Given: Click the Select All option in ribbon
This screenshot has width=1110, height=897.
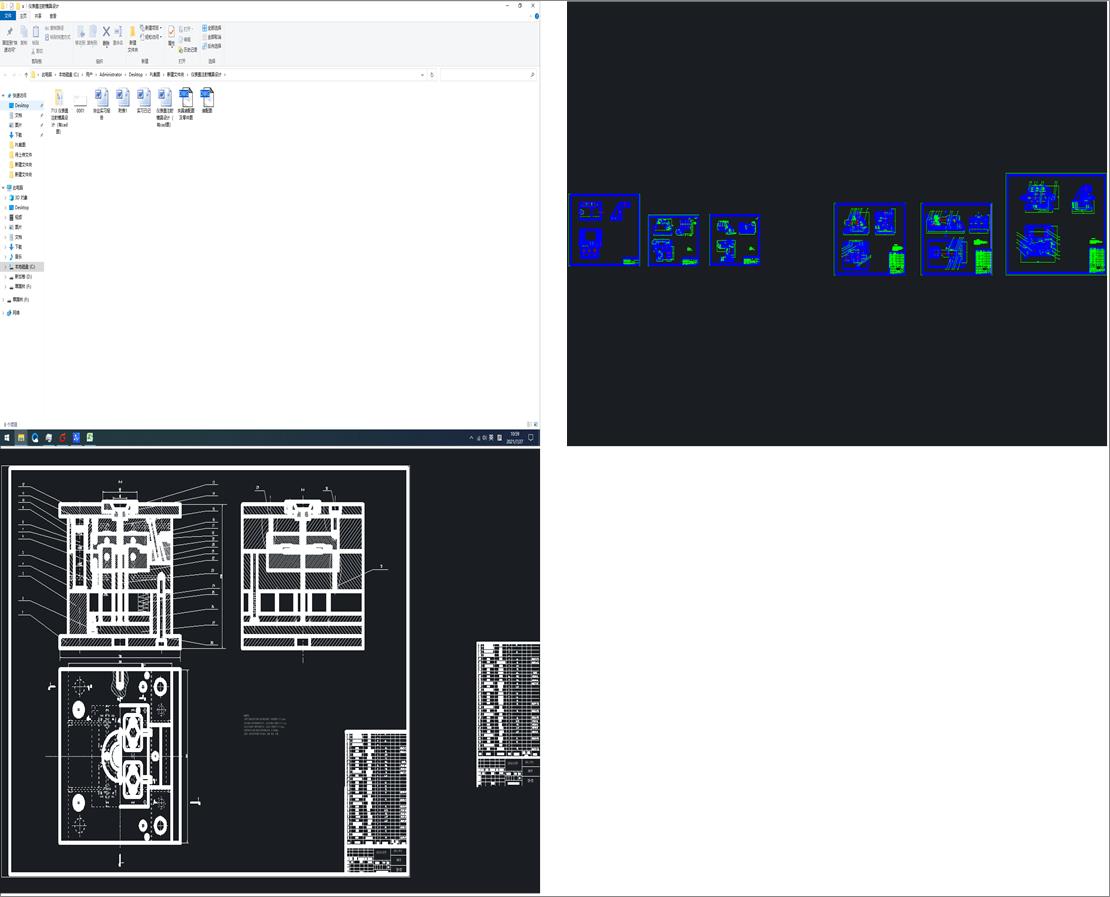Looking at the screenshot, I should click(212, 28).
